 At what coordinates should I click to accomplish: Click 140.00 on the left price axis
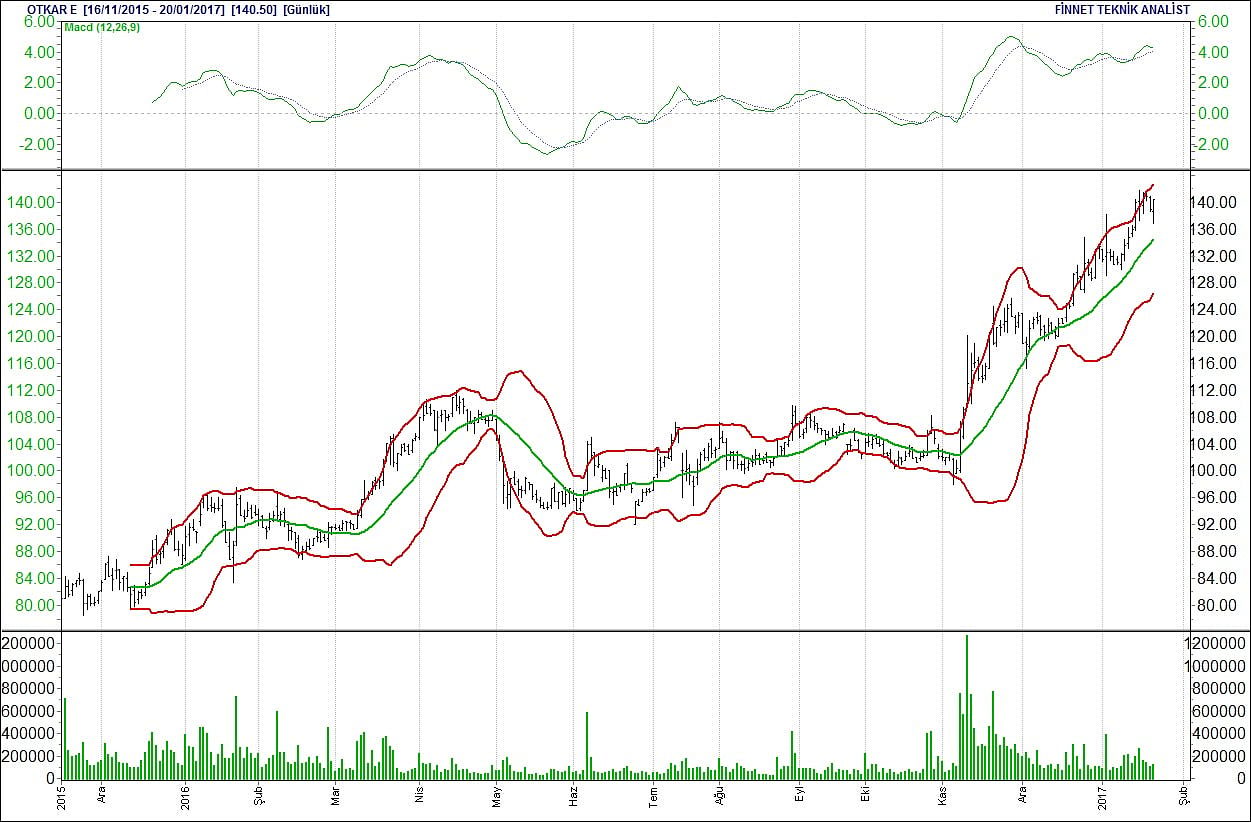30,202
